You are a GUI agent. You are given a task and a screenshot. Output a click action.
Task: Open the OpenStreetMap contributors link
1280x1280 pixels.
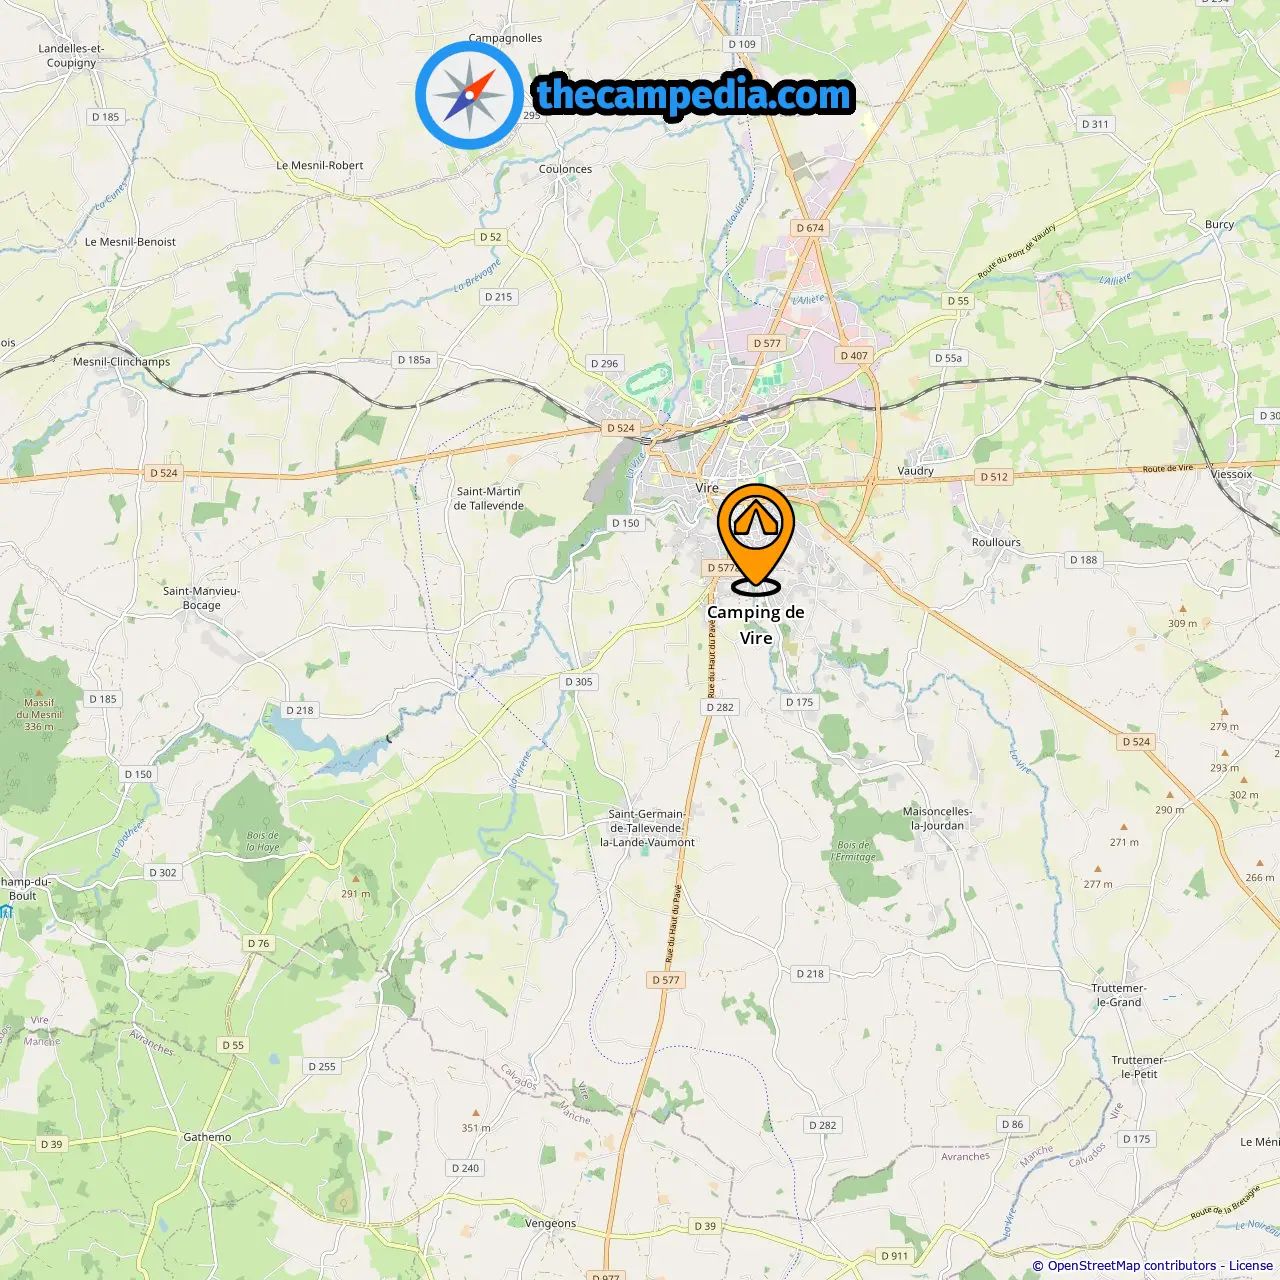[1132, 1266]
